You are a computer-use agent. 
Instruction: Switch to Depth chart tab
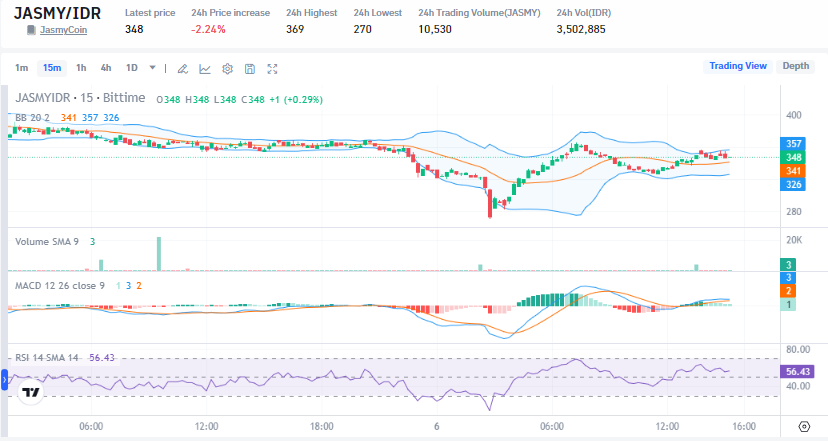[x=795, y=66]
